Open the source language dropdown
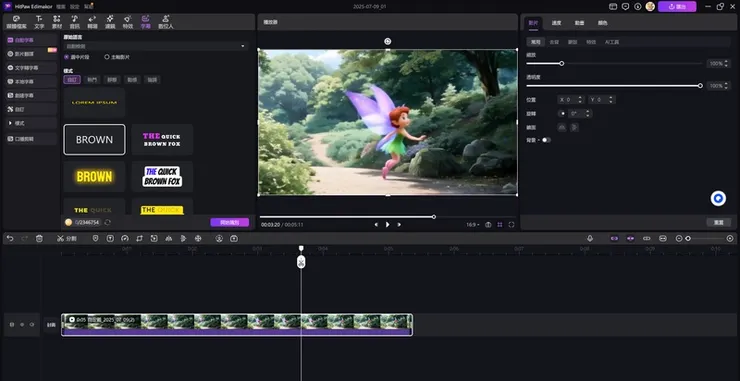Viewport: 740px width, 381px height. pos(156,46)
